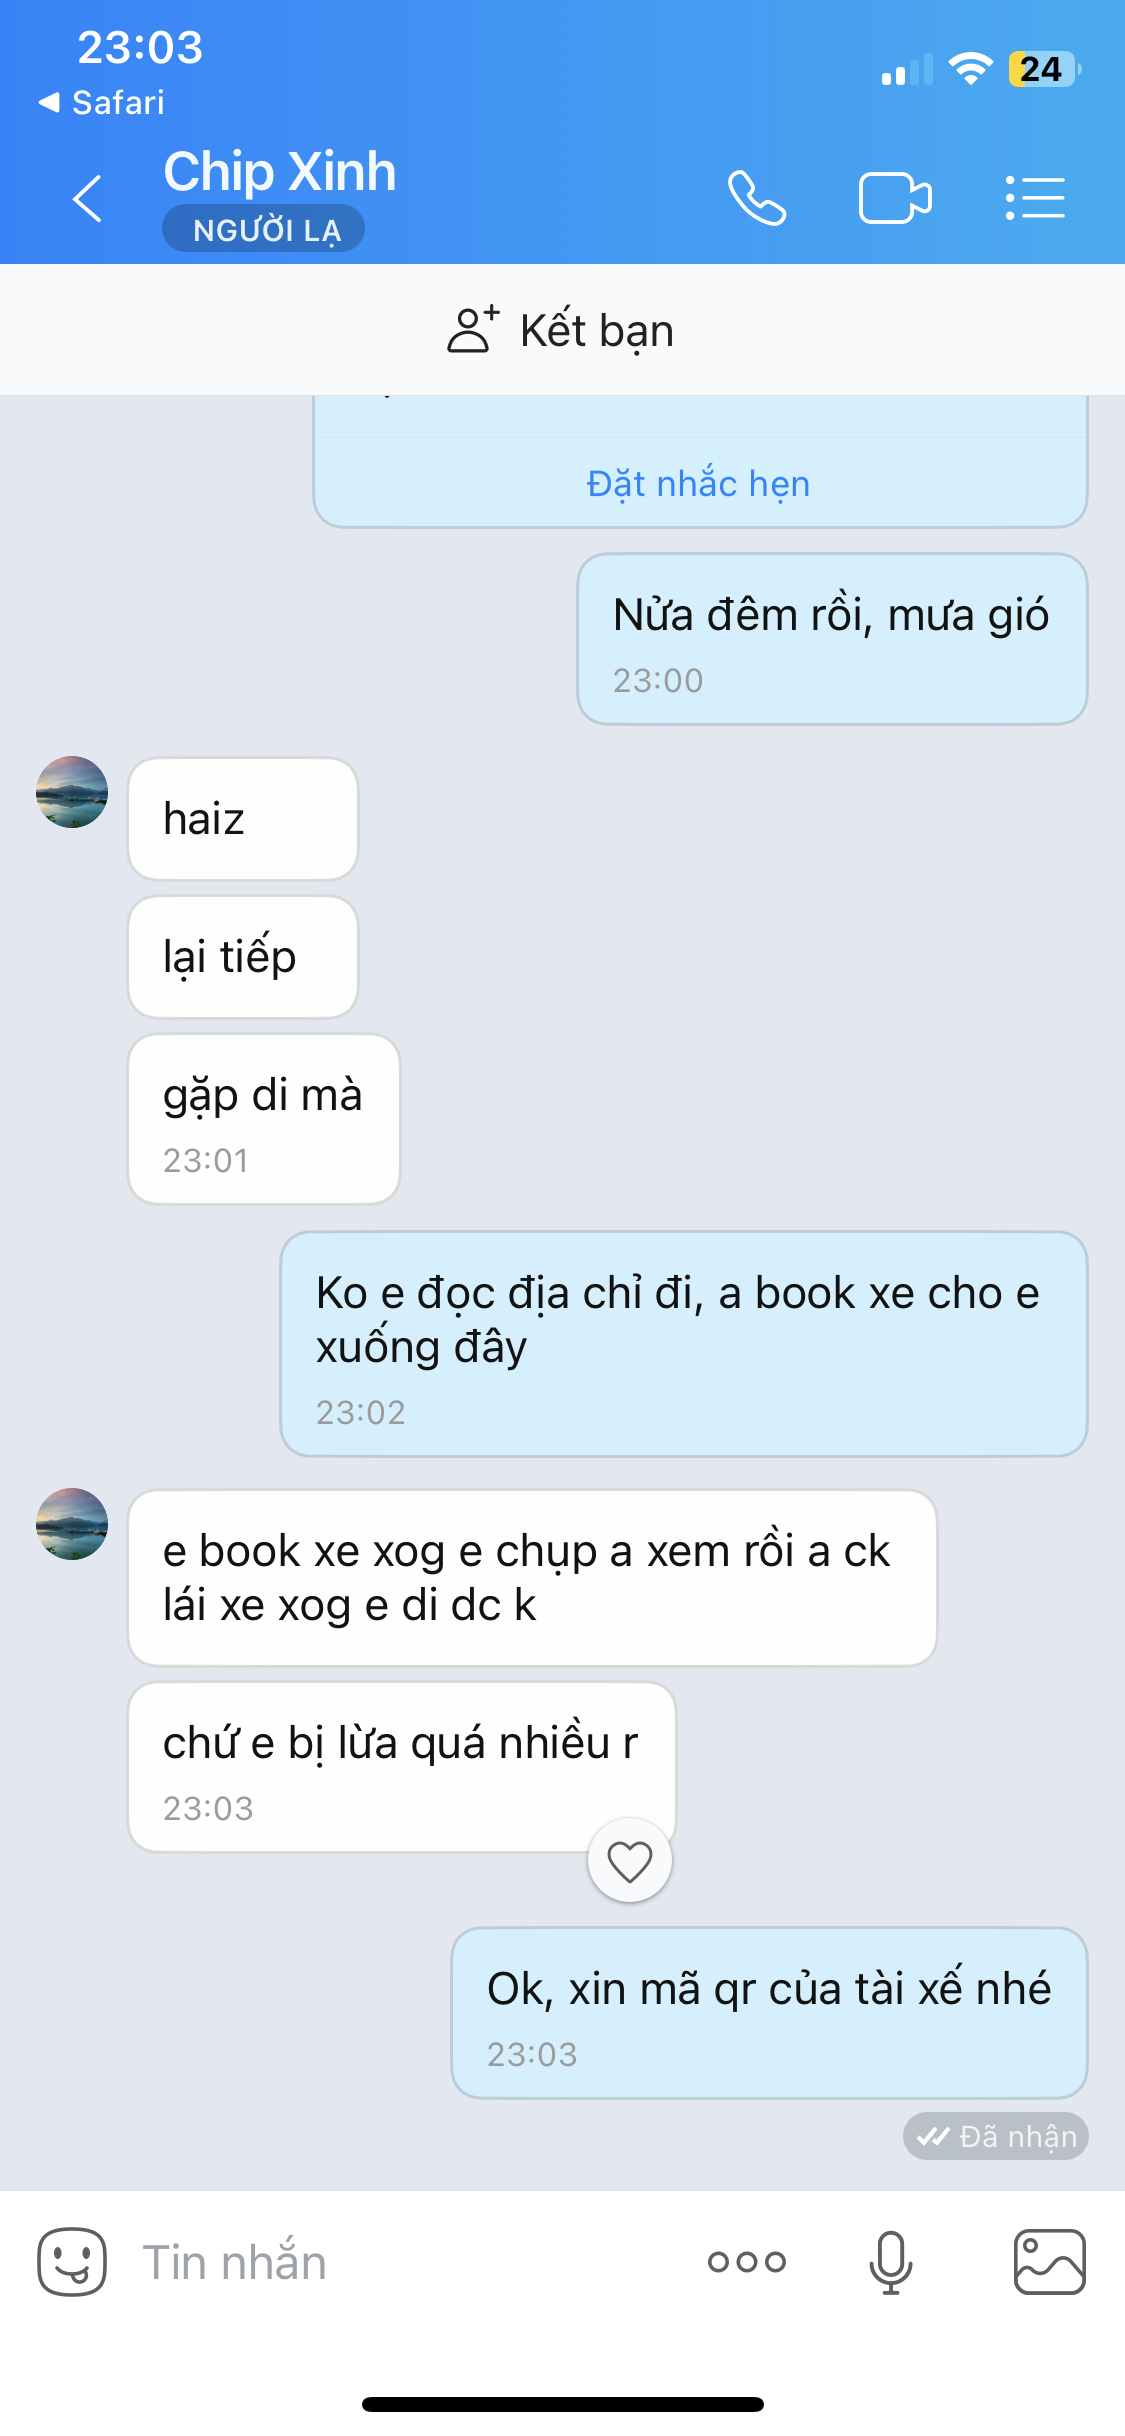
Task: Tap Kết bạn to add friend
Action: 562,330
